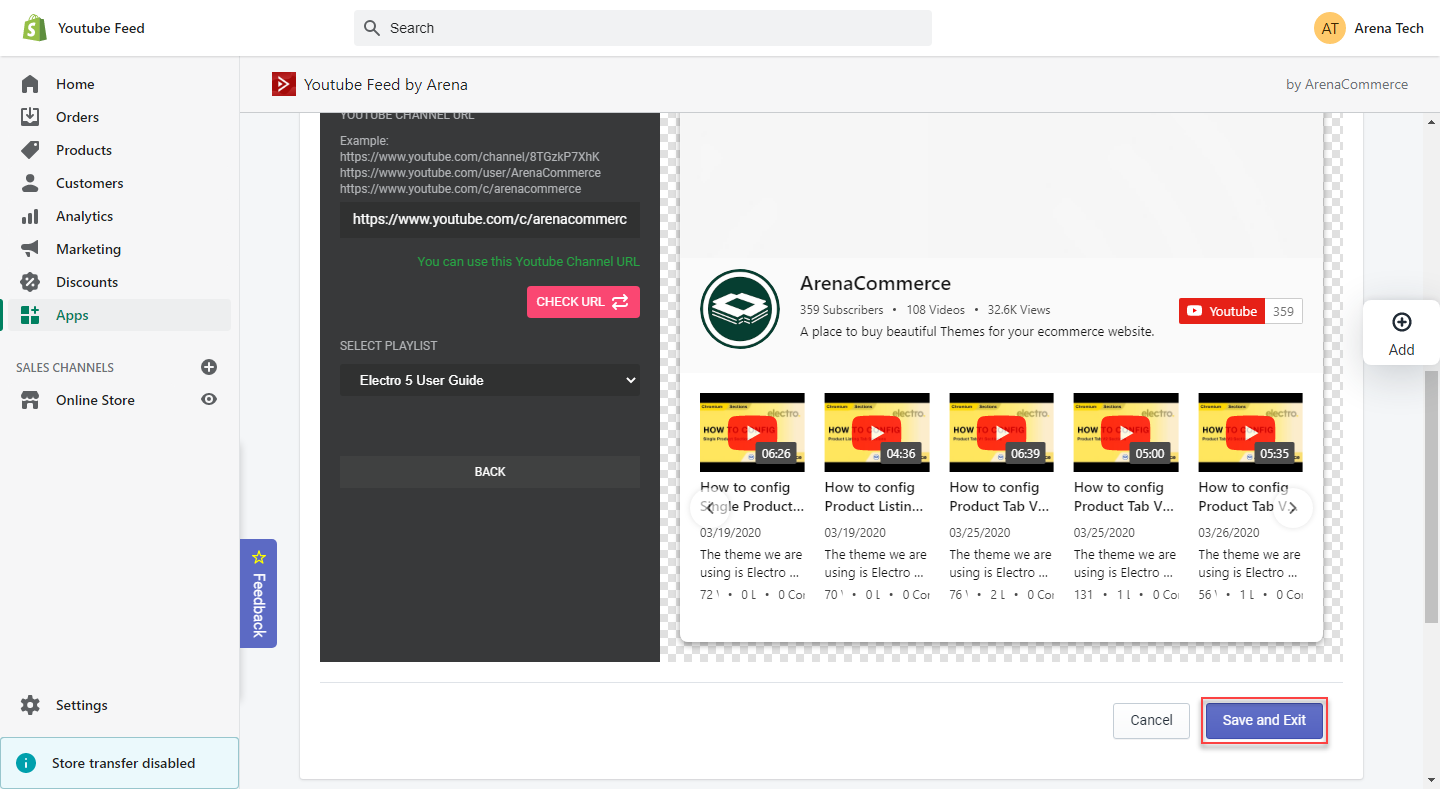Screen dimensions: 1440x789
Task: Open Products in the sidebar menu
Action: pyautogui.click(x=84, y=150)
